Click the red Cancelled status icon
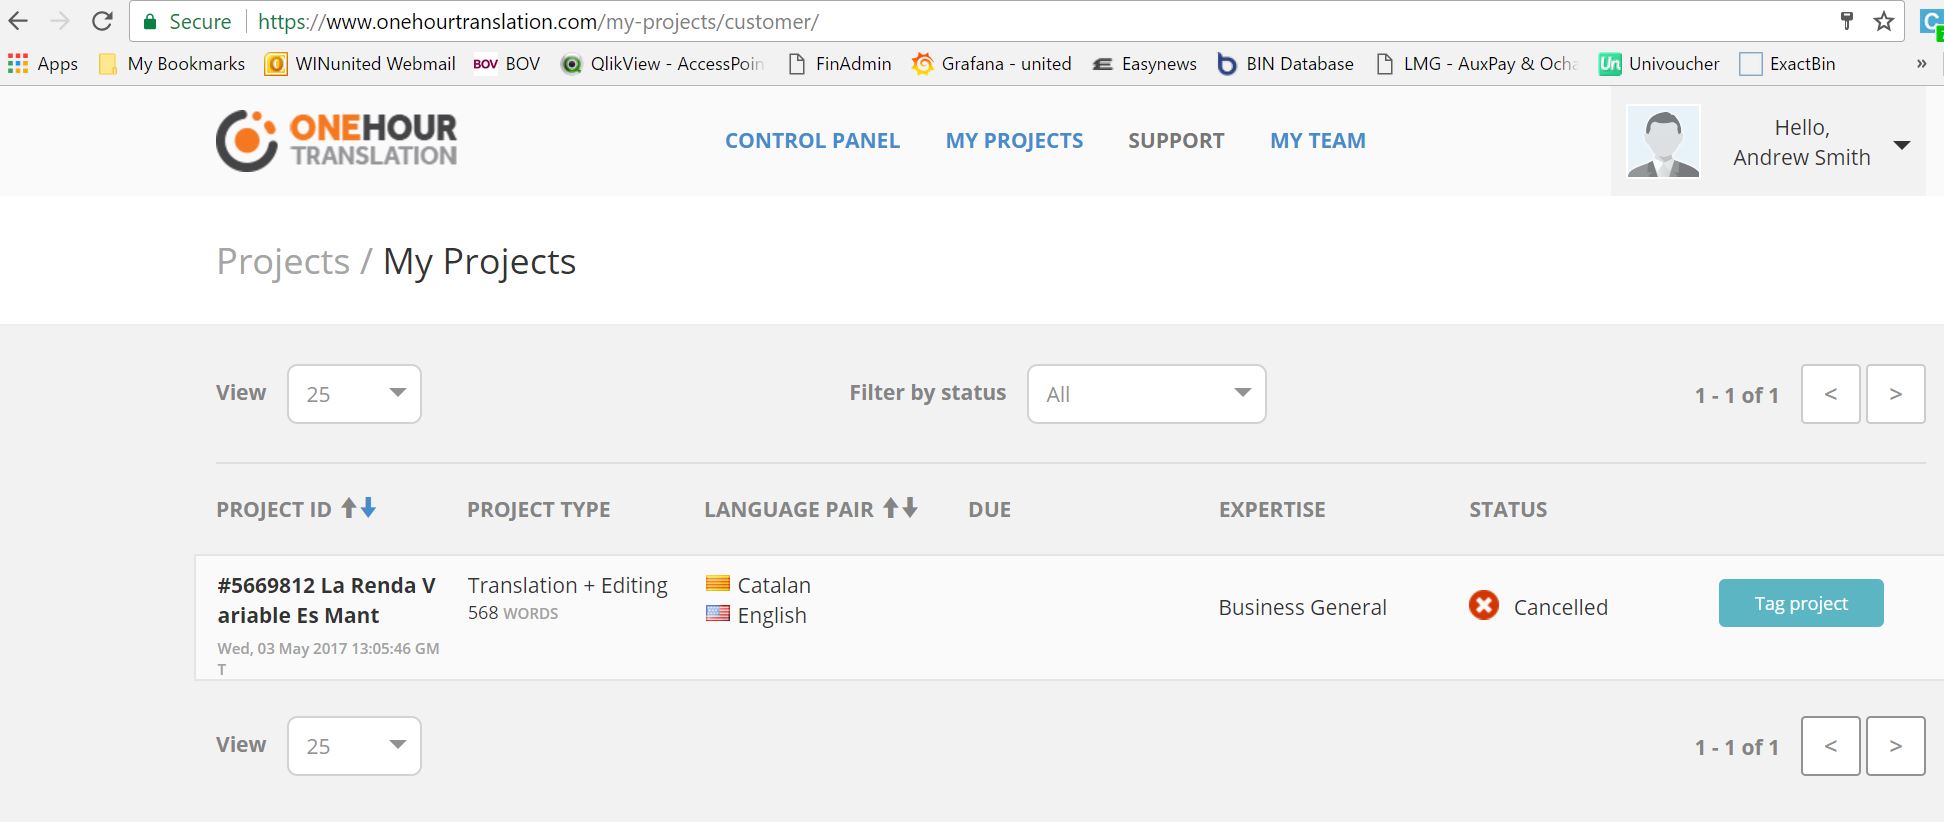1944x826 pixels. click(x=1483, y=605)
